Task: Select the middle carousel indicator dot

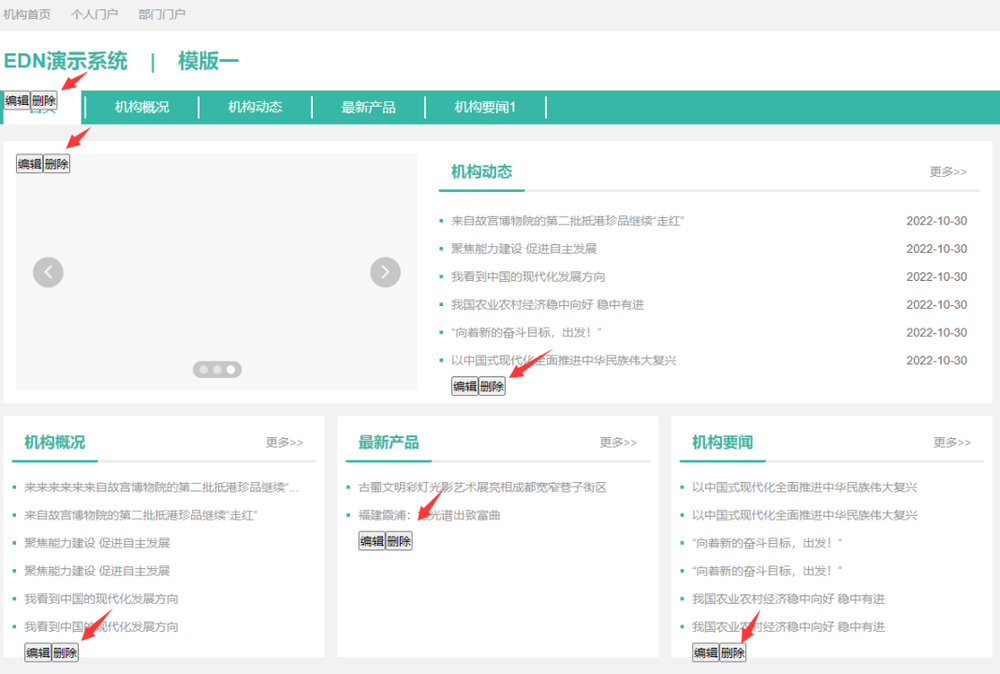Action: tap(217, 370)
